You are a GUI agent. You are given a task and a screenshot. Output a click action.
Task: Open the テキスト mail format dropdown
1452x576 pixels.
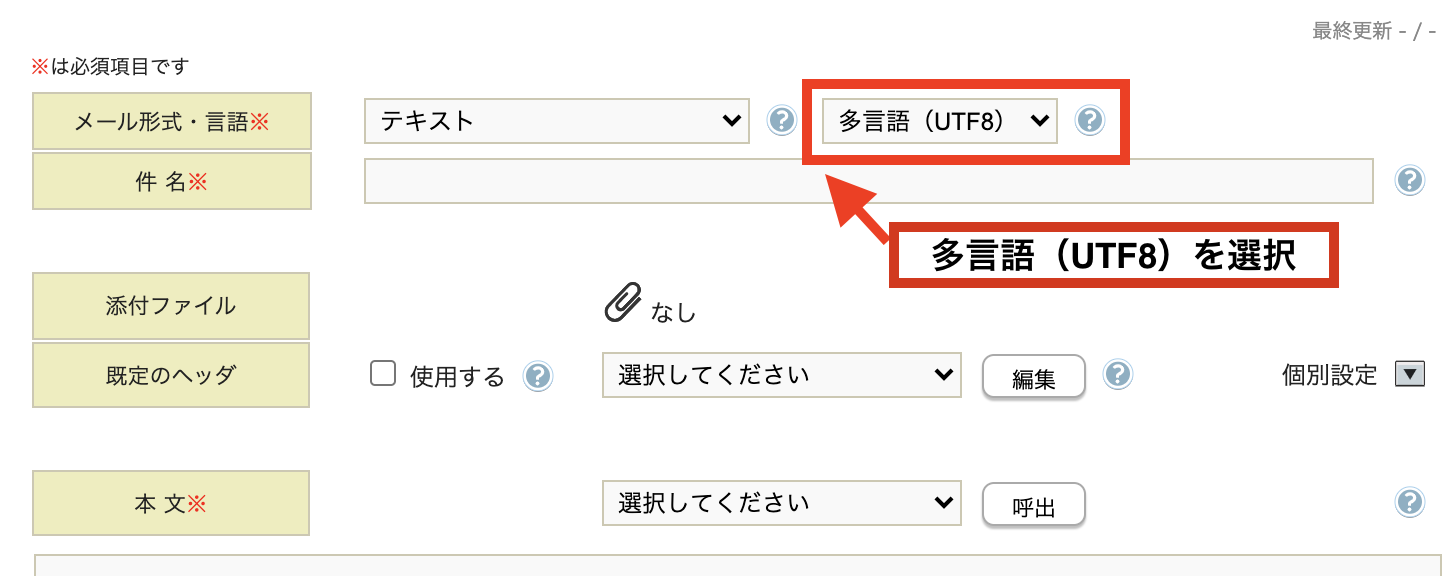click(x=556, y=121)
